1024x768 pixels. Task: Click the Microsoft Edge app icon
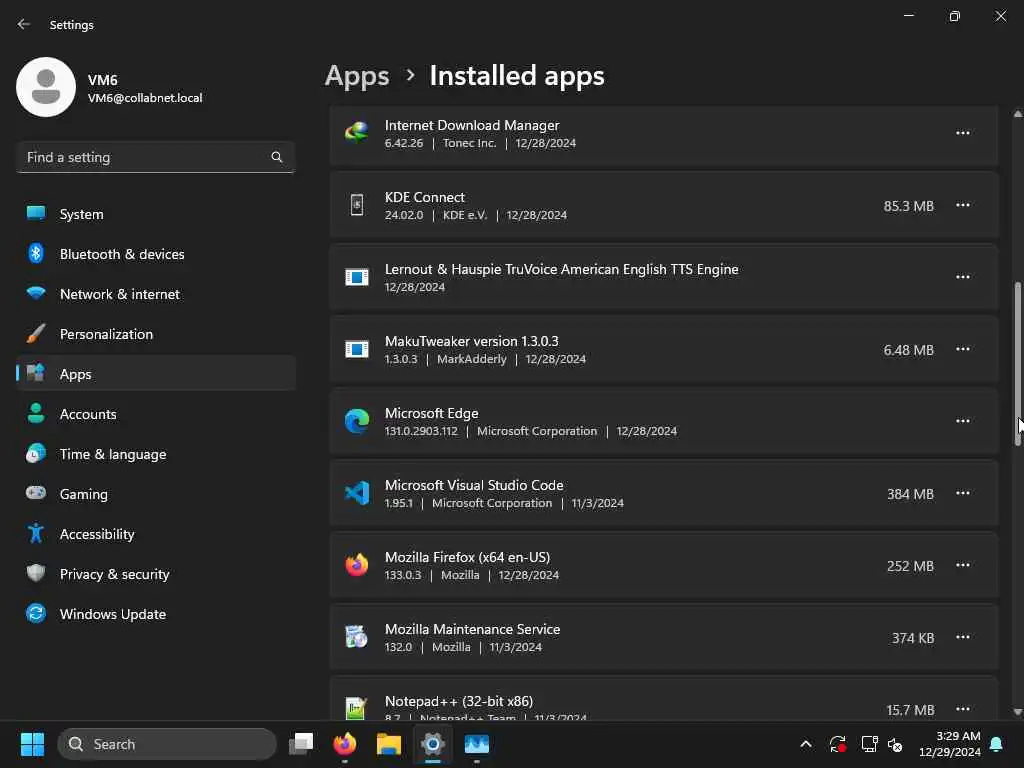pyautogui.click(x=357, y=421)
